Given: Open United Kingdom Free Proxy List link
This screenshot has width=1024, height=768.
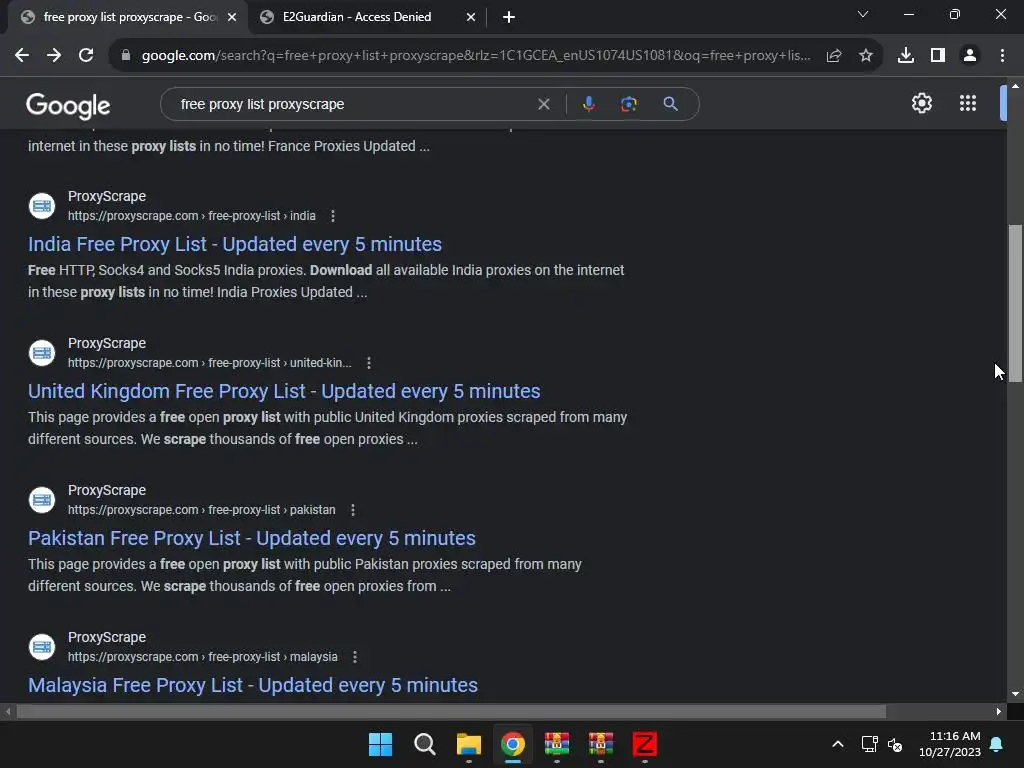Looking at the screenshot, I should click(284, 391).
